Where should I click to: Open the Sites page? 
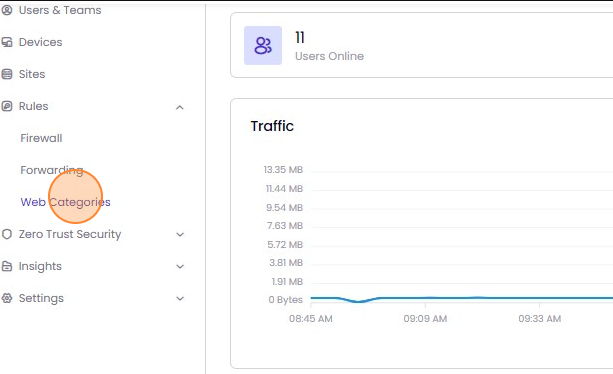pos(32,74)
